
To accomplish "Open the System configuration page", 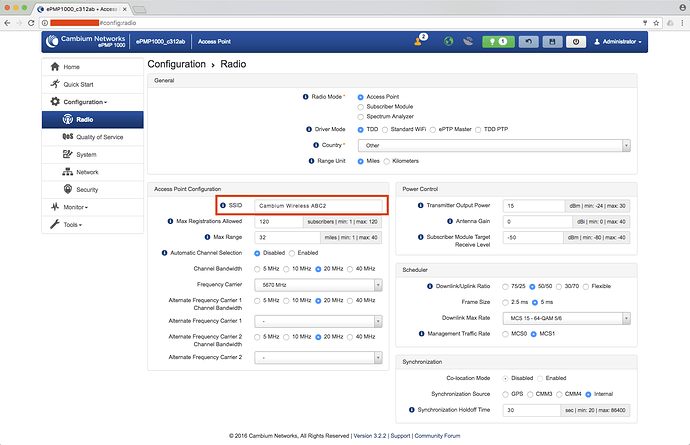I will 93,155.
